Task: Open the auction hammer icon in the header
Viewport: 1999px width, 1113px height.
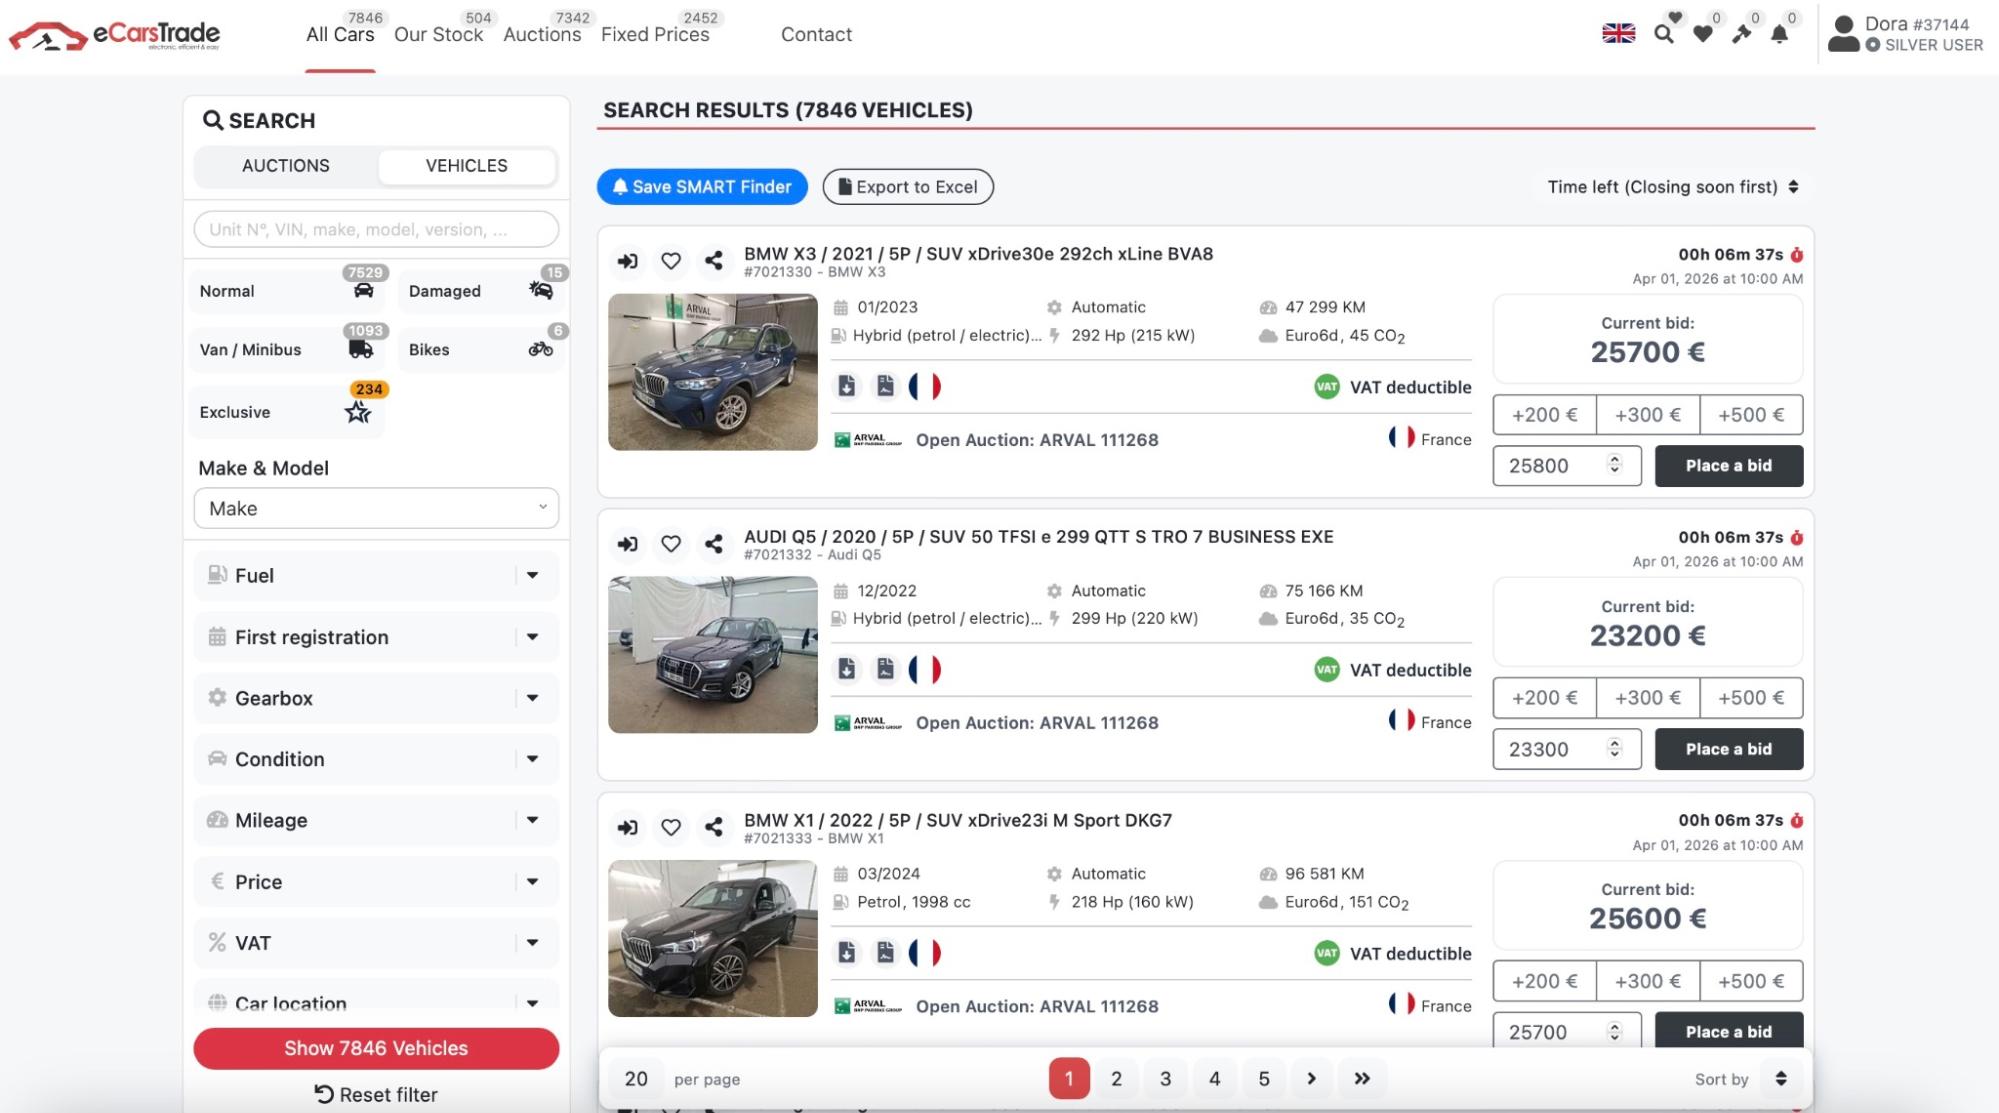Action: (1741, 34)
